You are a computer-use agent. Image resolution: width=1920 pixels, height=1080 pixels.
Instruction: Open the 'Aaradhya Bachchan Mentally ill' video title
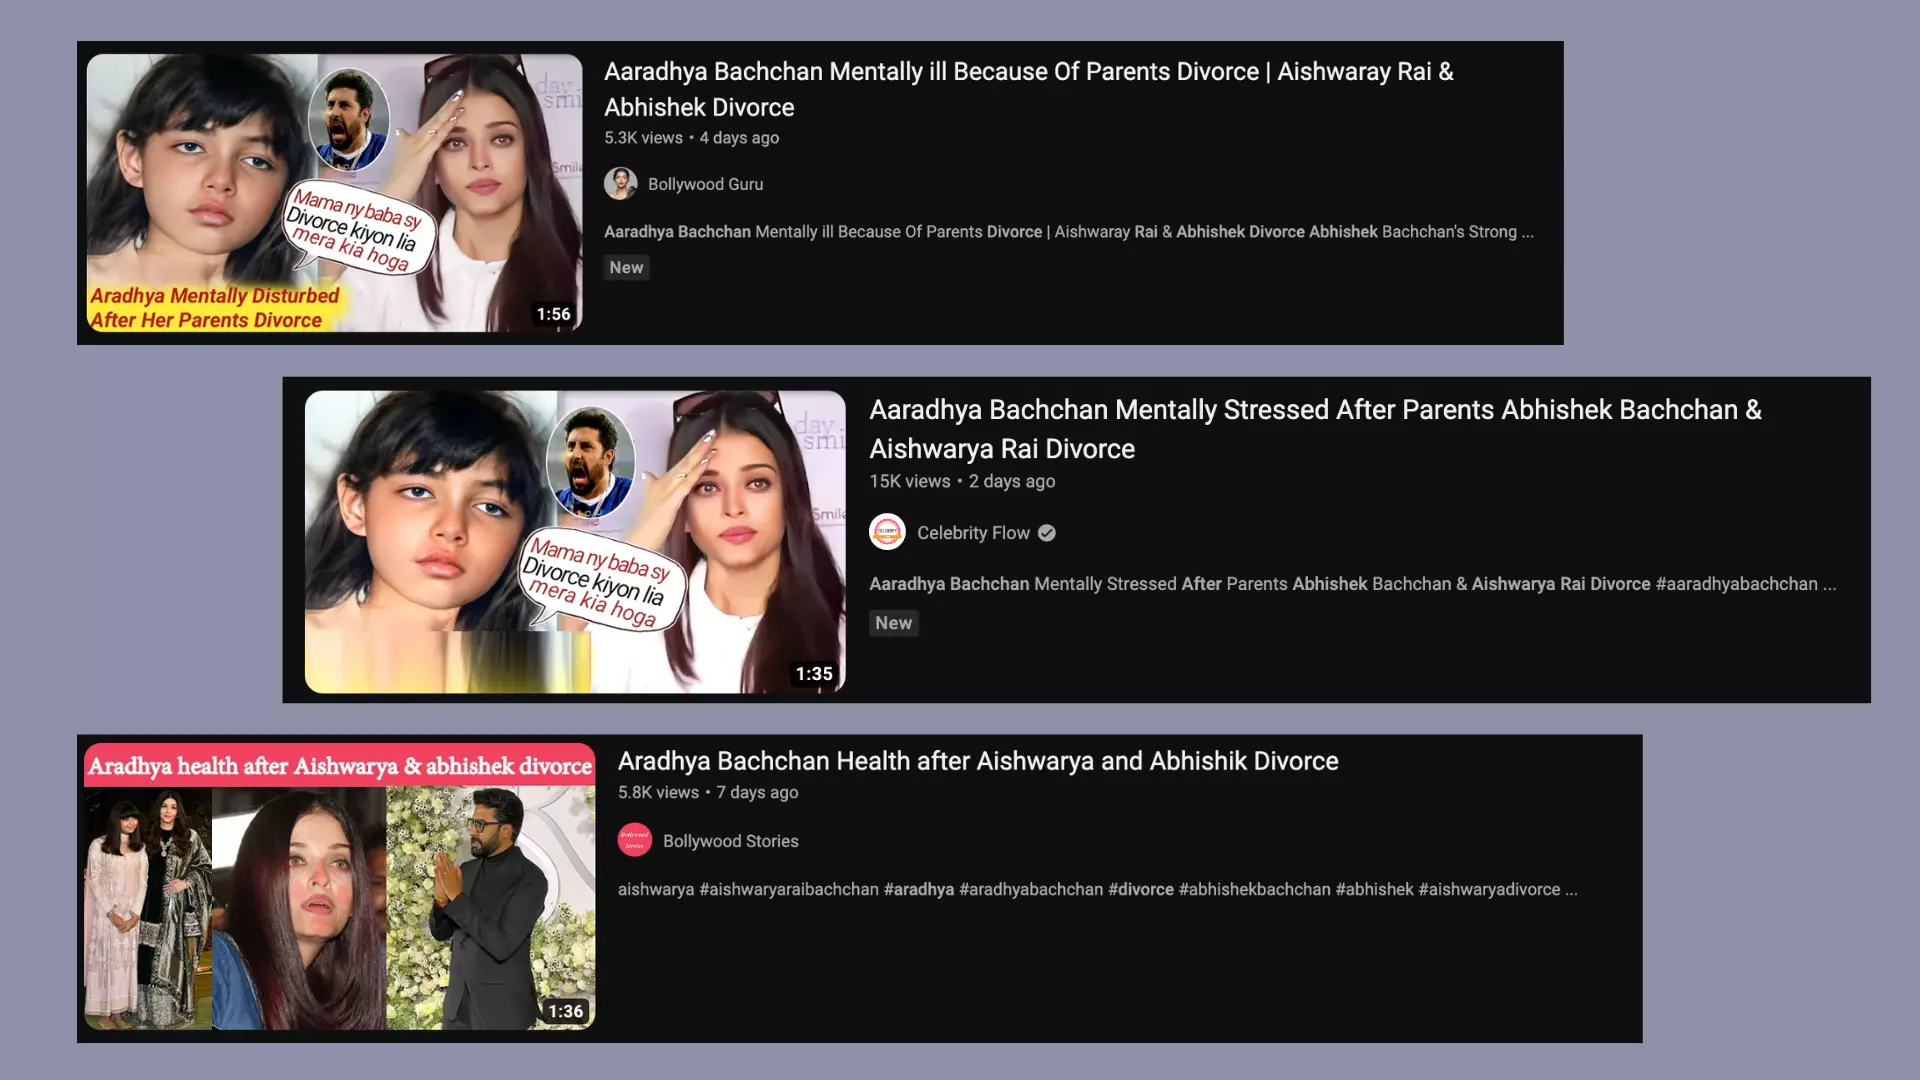(1028, 90)
